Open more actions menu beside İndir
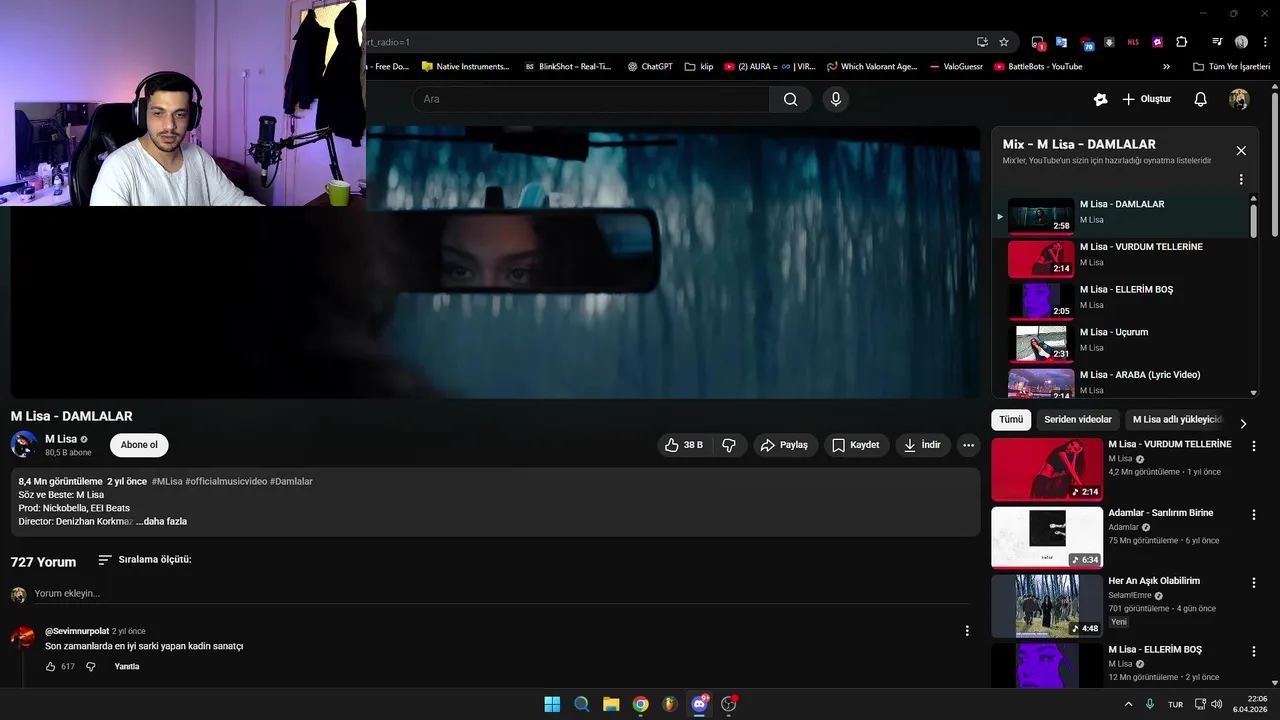Image resolution: width=1280 pixels, height=720 pixels. (x=968, y=445)
